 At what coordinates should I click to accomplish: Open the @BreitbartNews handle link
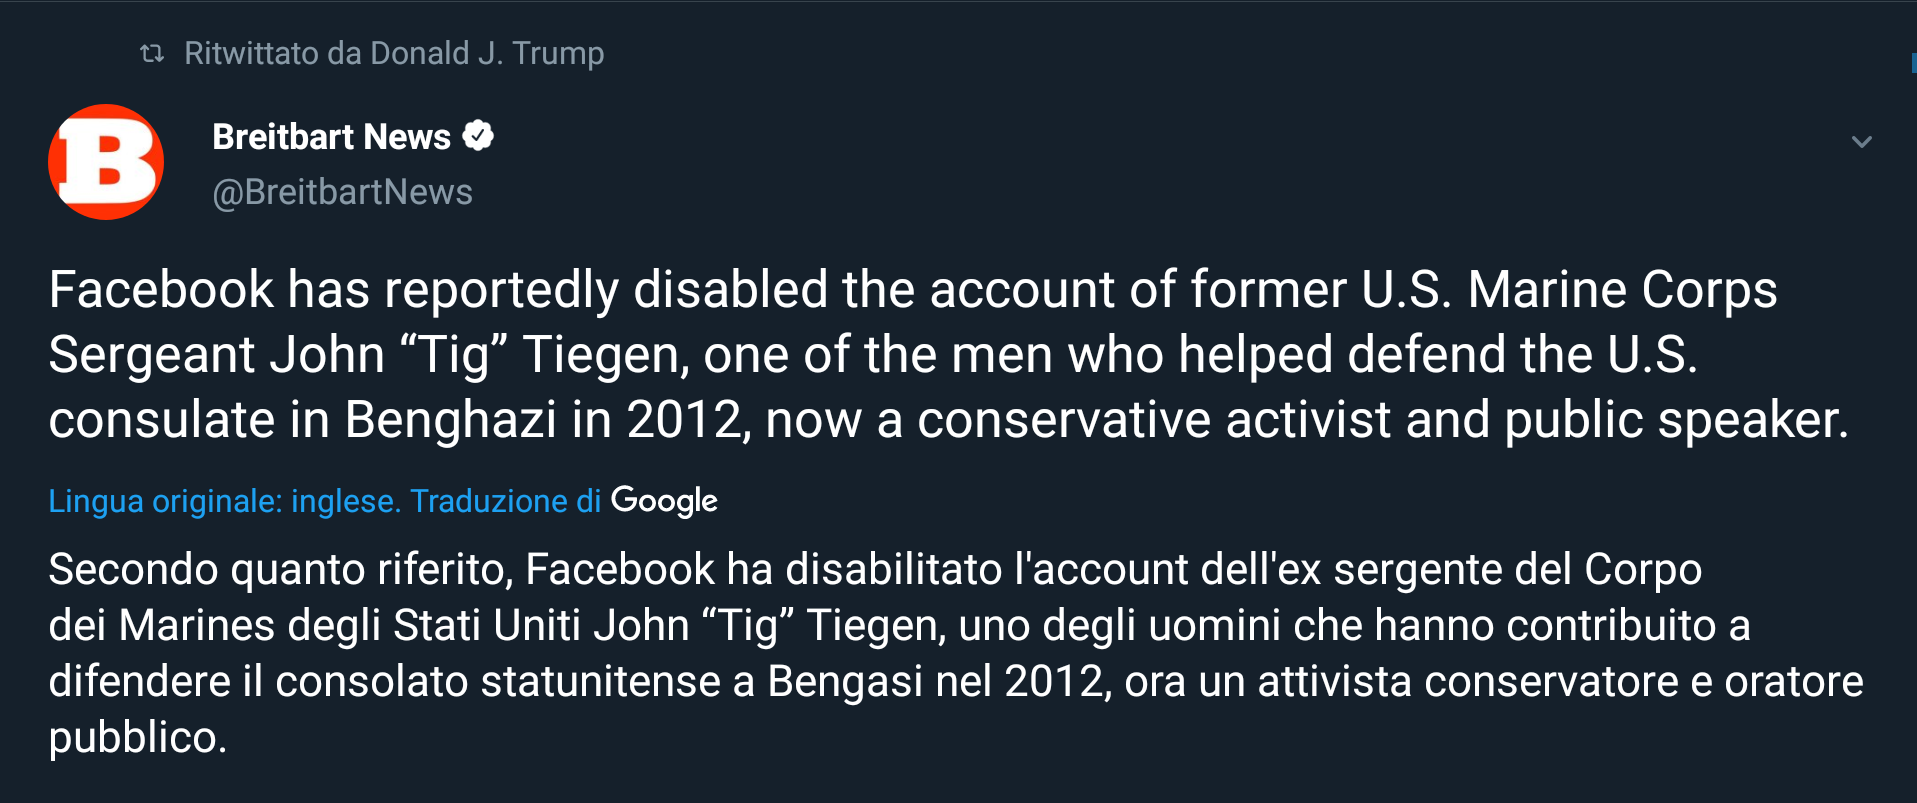point(342,192)
